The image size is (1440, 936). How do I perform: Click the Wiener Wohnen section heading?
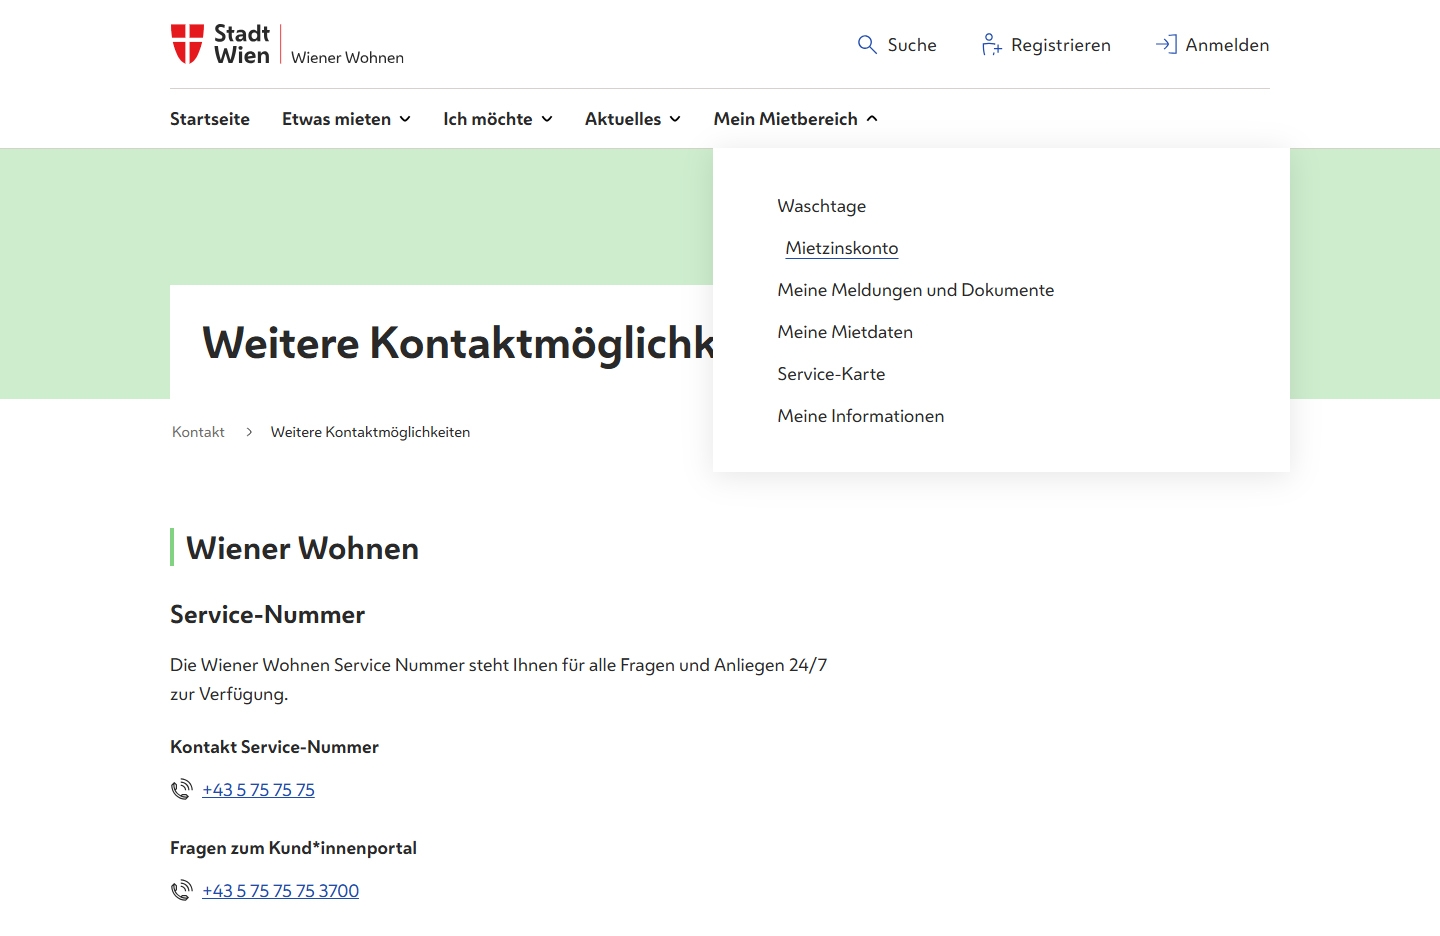click(x=302, y=548)
